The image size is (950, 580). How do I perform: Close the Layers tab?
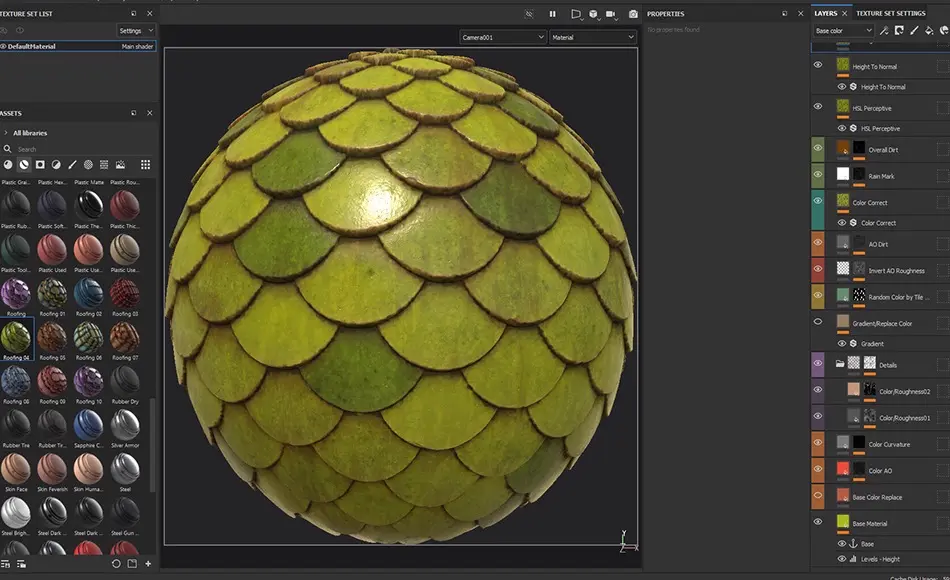tap(845, 13)
